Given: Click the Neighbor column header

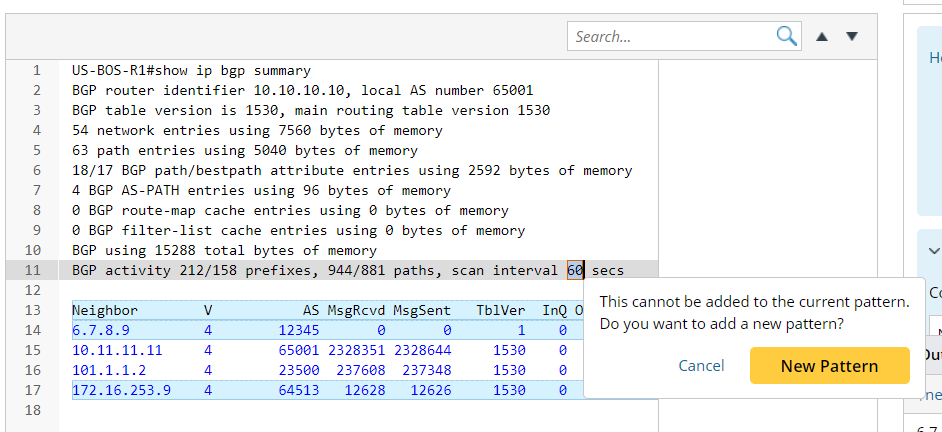Looking at the screenshot, I should 105,310.
